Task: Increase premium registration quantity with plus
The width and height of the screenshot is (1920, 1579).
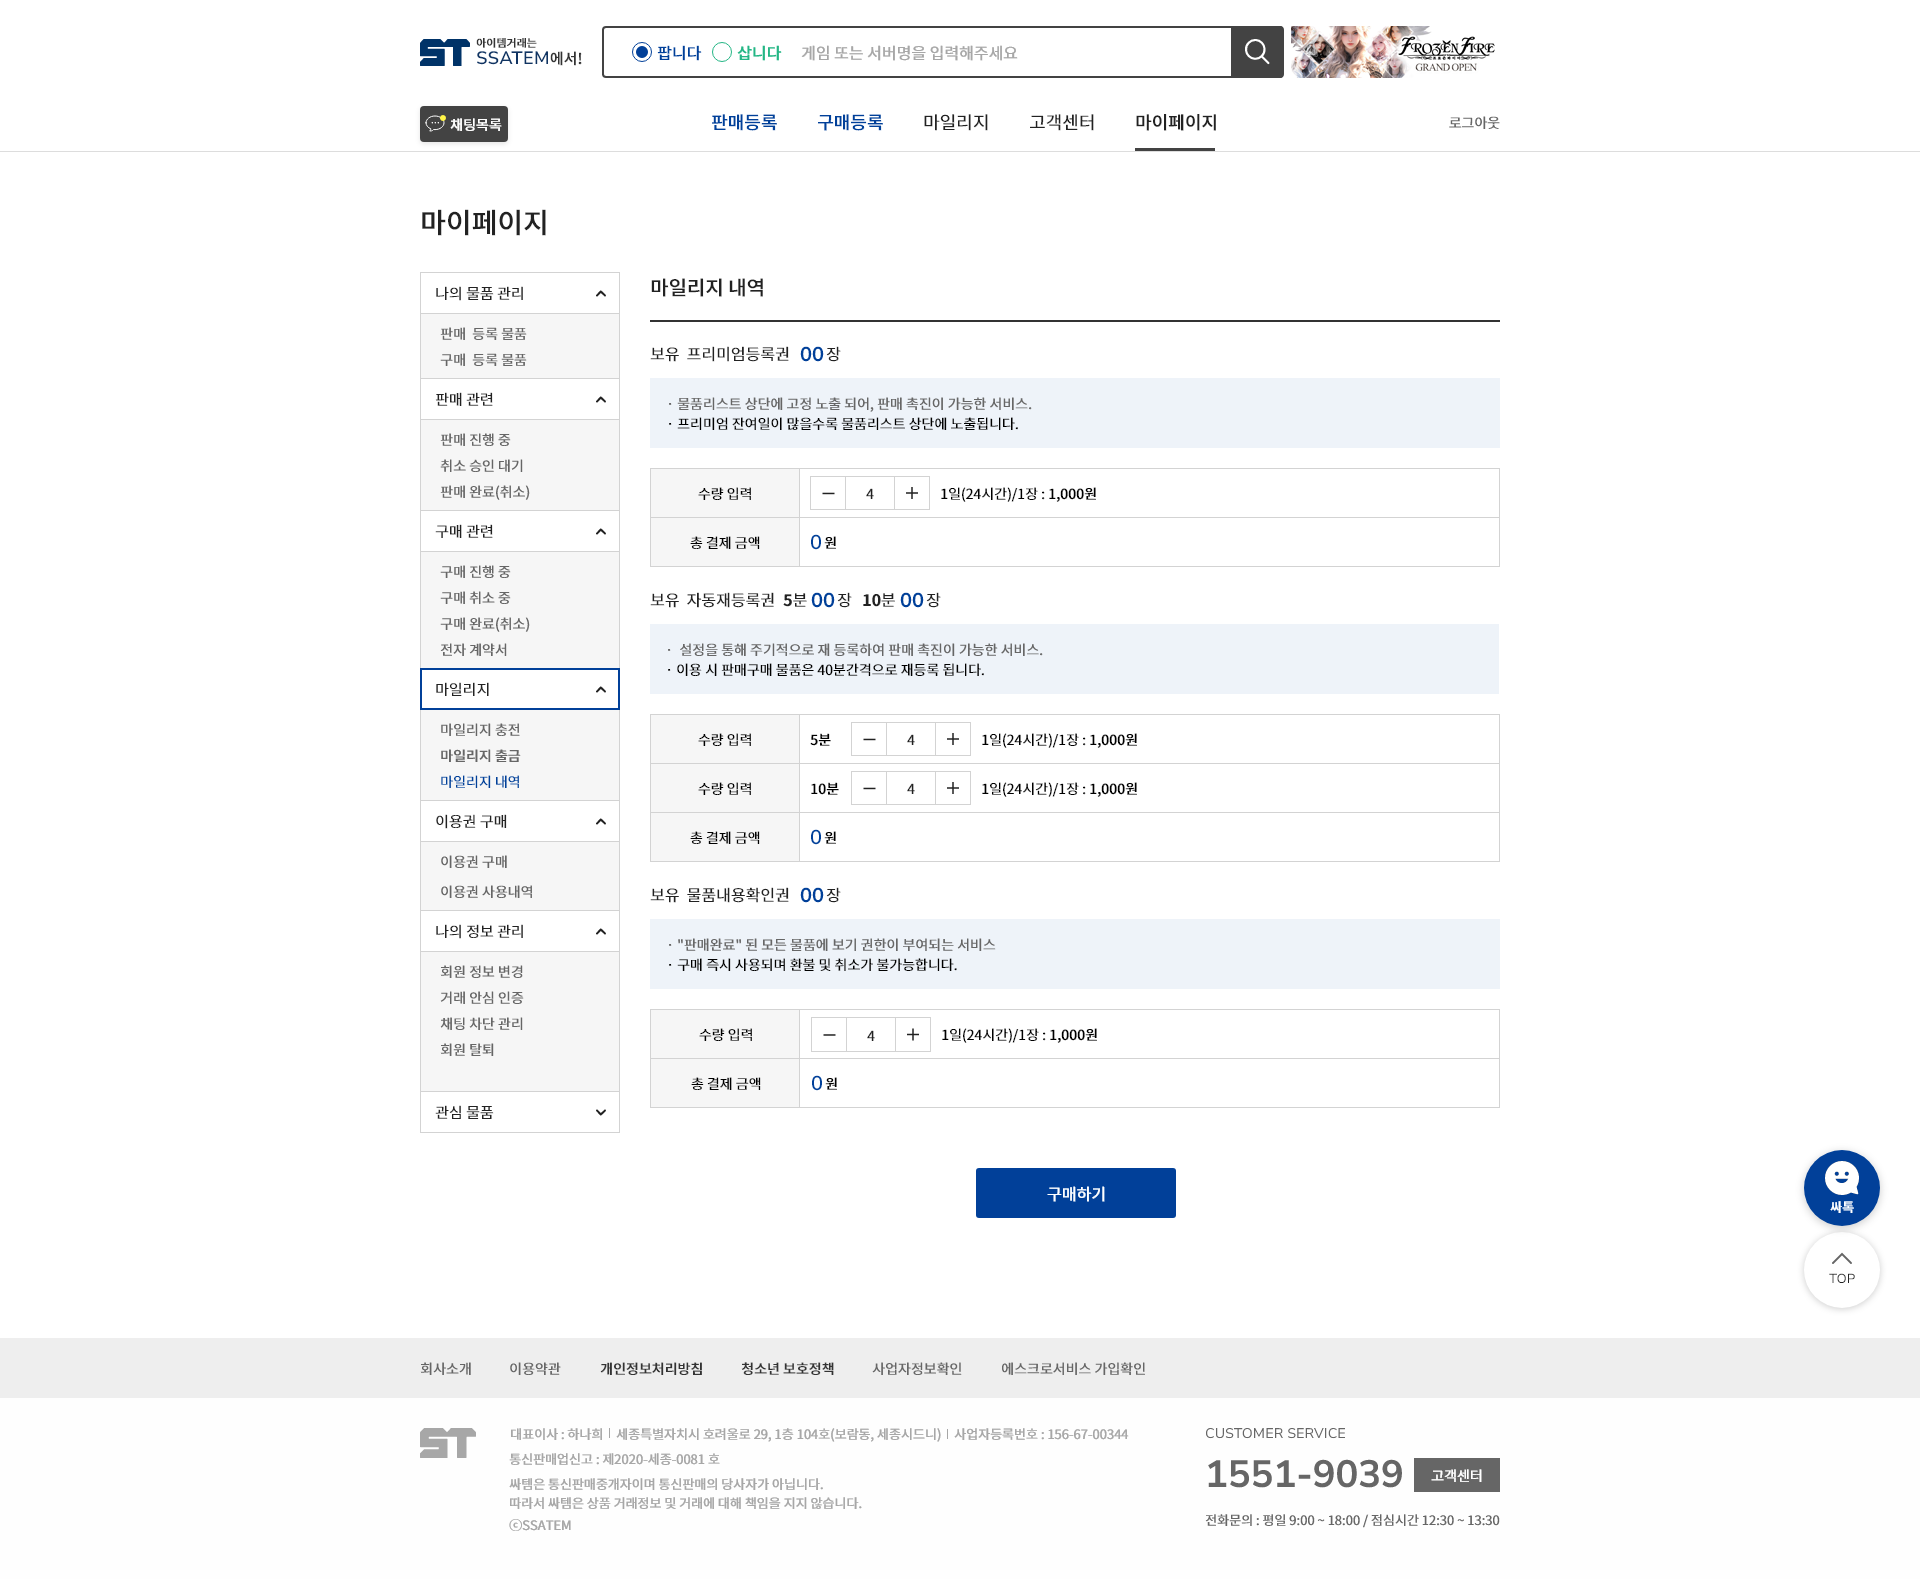Action: (912, 493)
